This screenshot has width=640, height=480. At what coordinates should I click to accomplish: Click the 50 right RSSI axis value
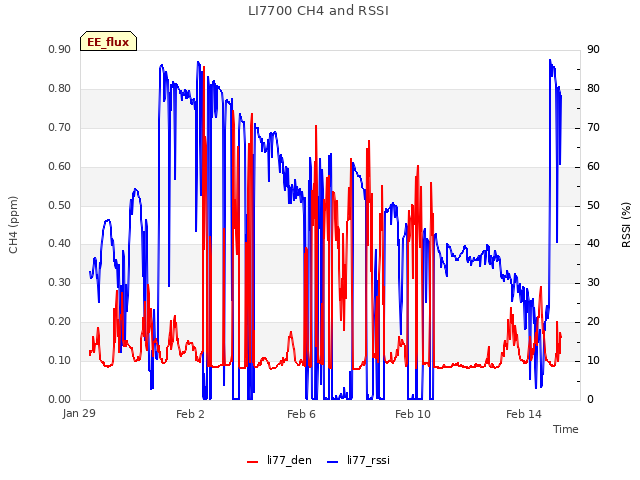point(593,205)
